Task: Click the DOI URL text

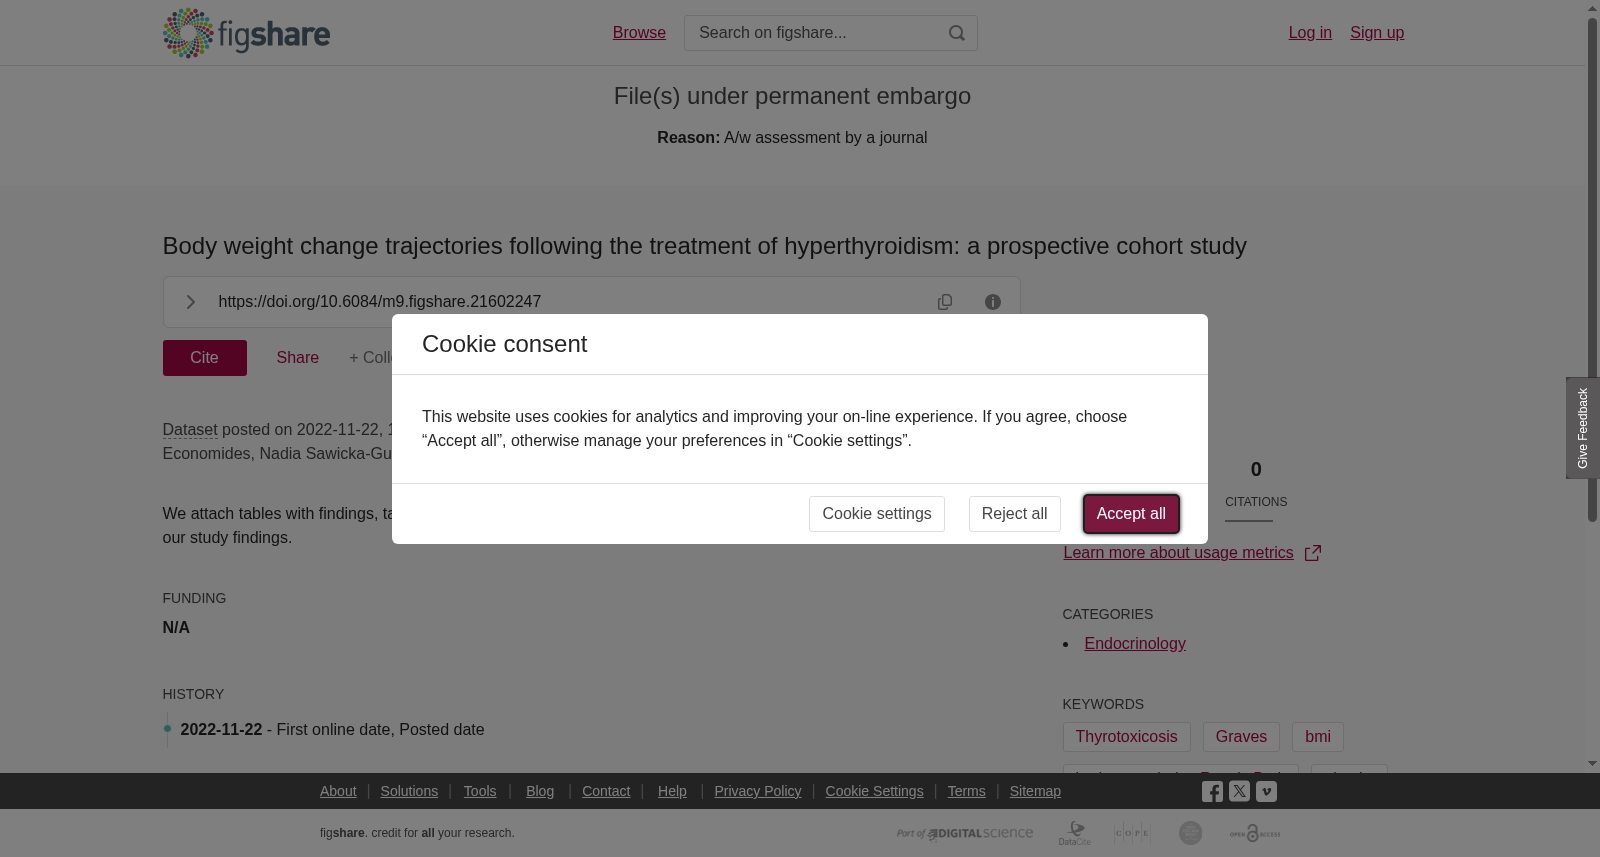Action: [x=380, y=302]
